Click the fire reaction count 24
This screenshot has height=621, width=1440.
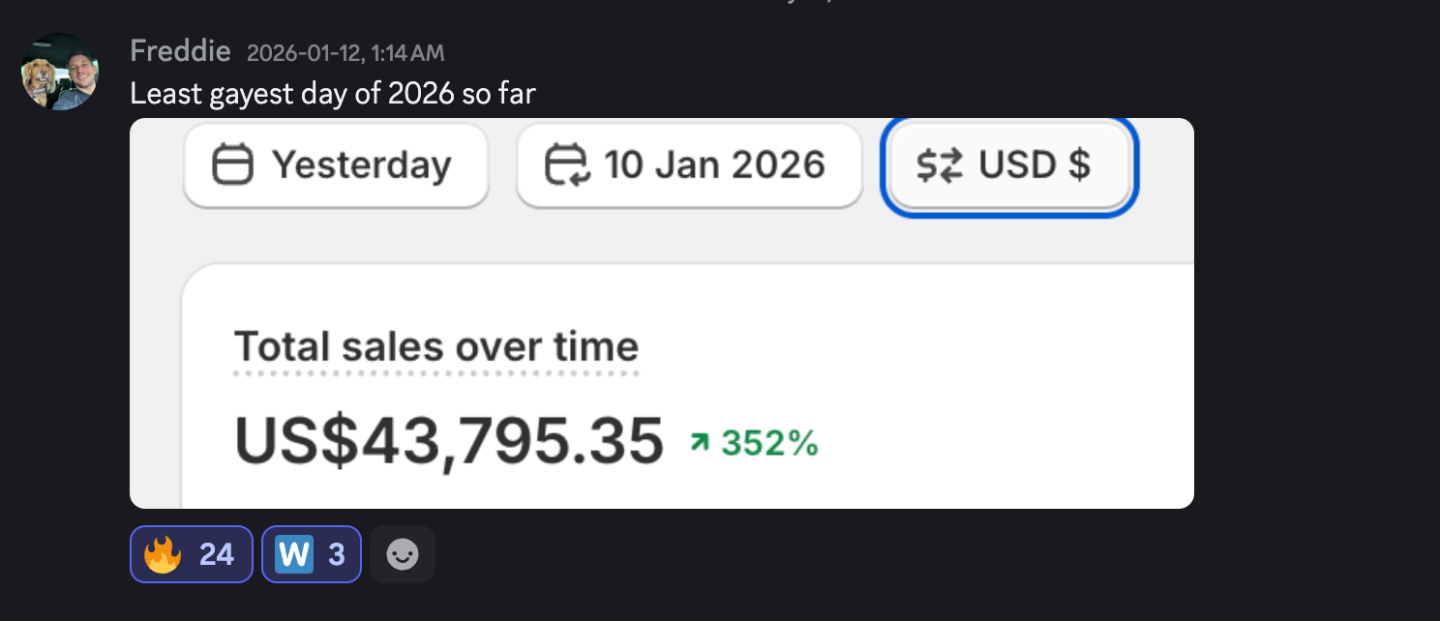[x=216, y=554]
